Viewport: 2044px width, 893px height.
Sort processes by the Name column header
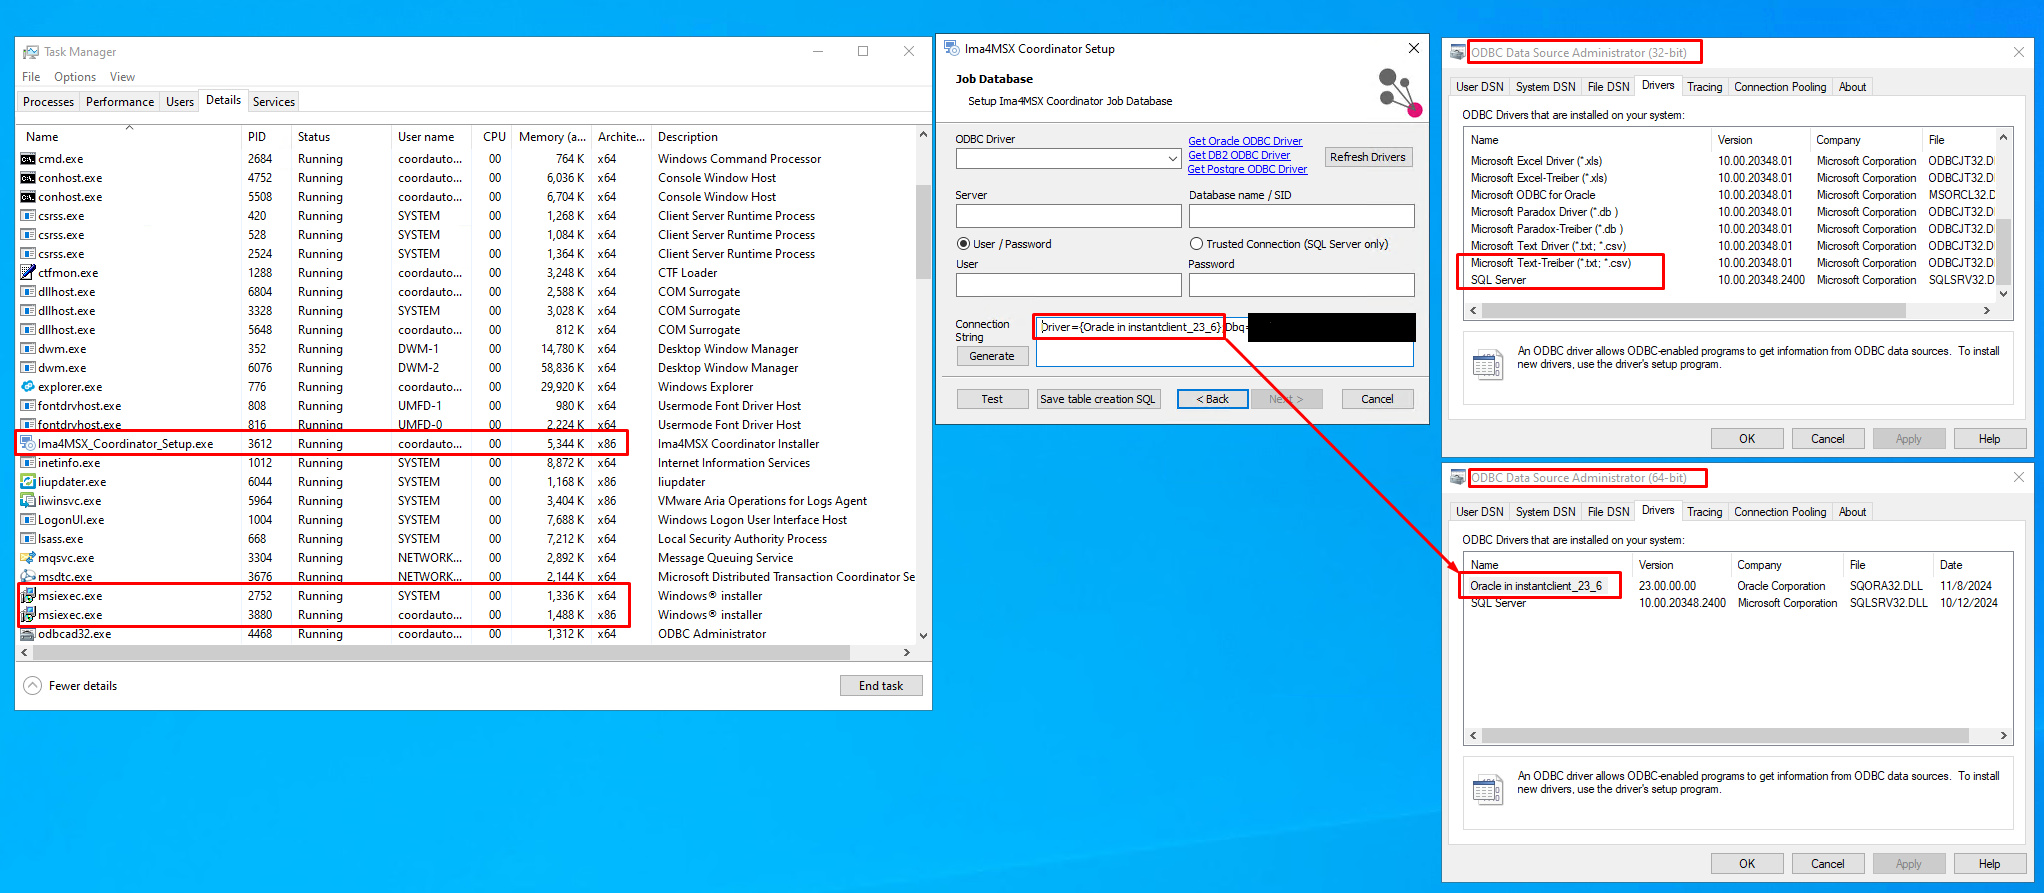pos(42,137)
